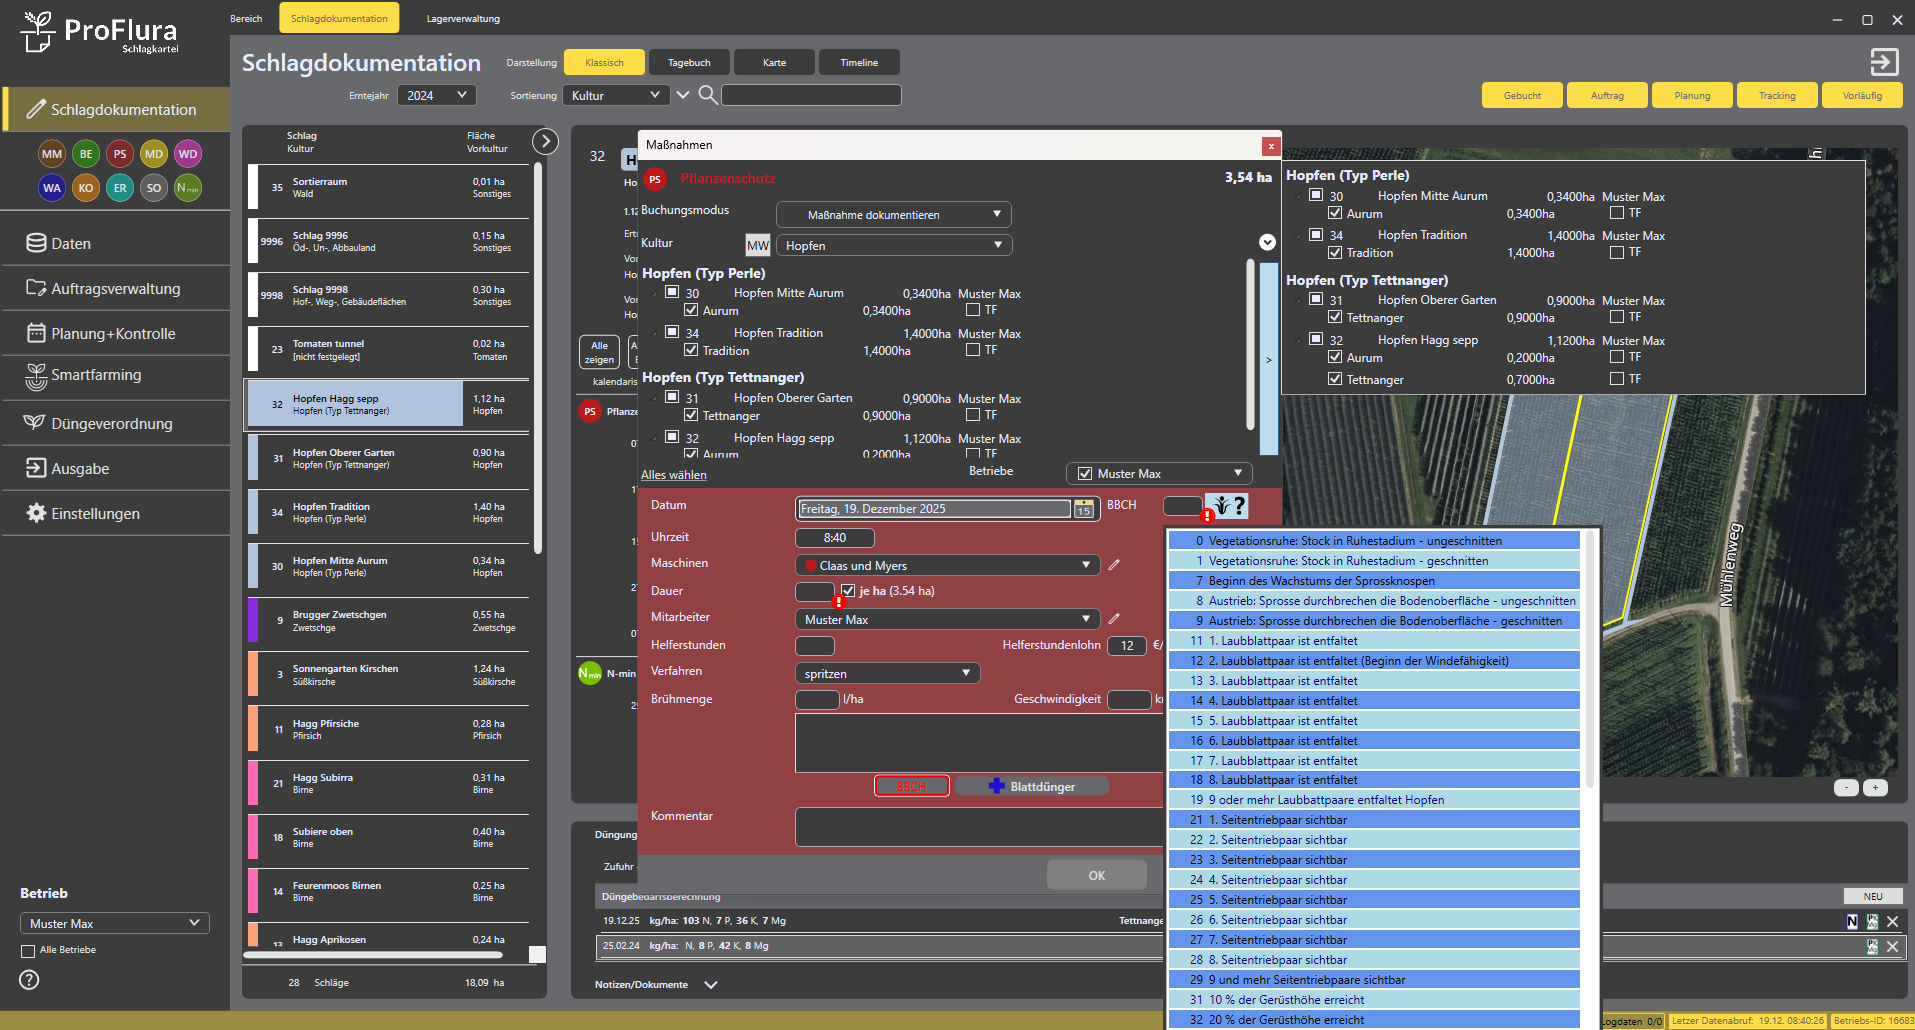Click the exit icon at top right
This screenshot has height=1030, width=1915.
coord(1884,62)
